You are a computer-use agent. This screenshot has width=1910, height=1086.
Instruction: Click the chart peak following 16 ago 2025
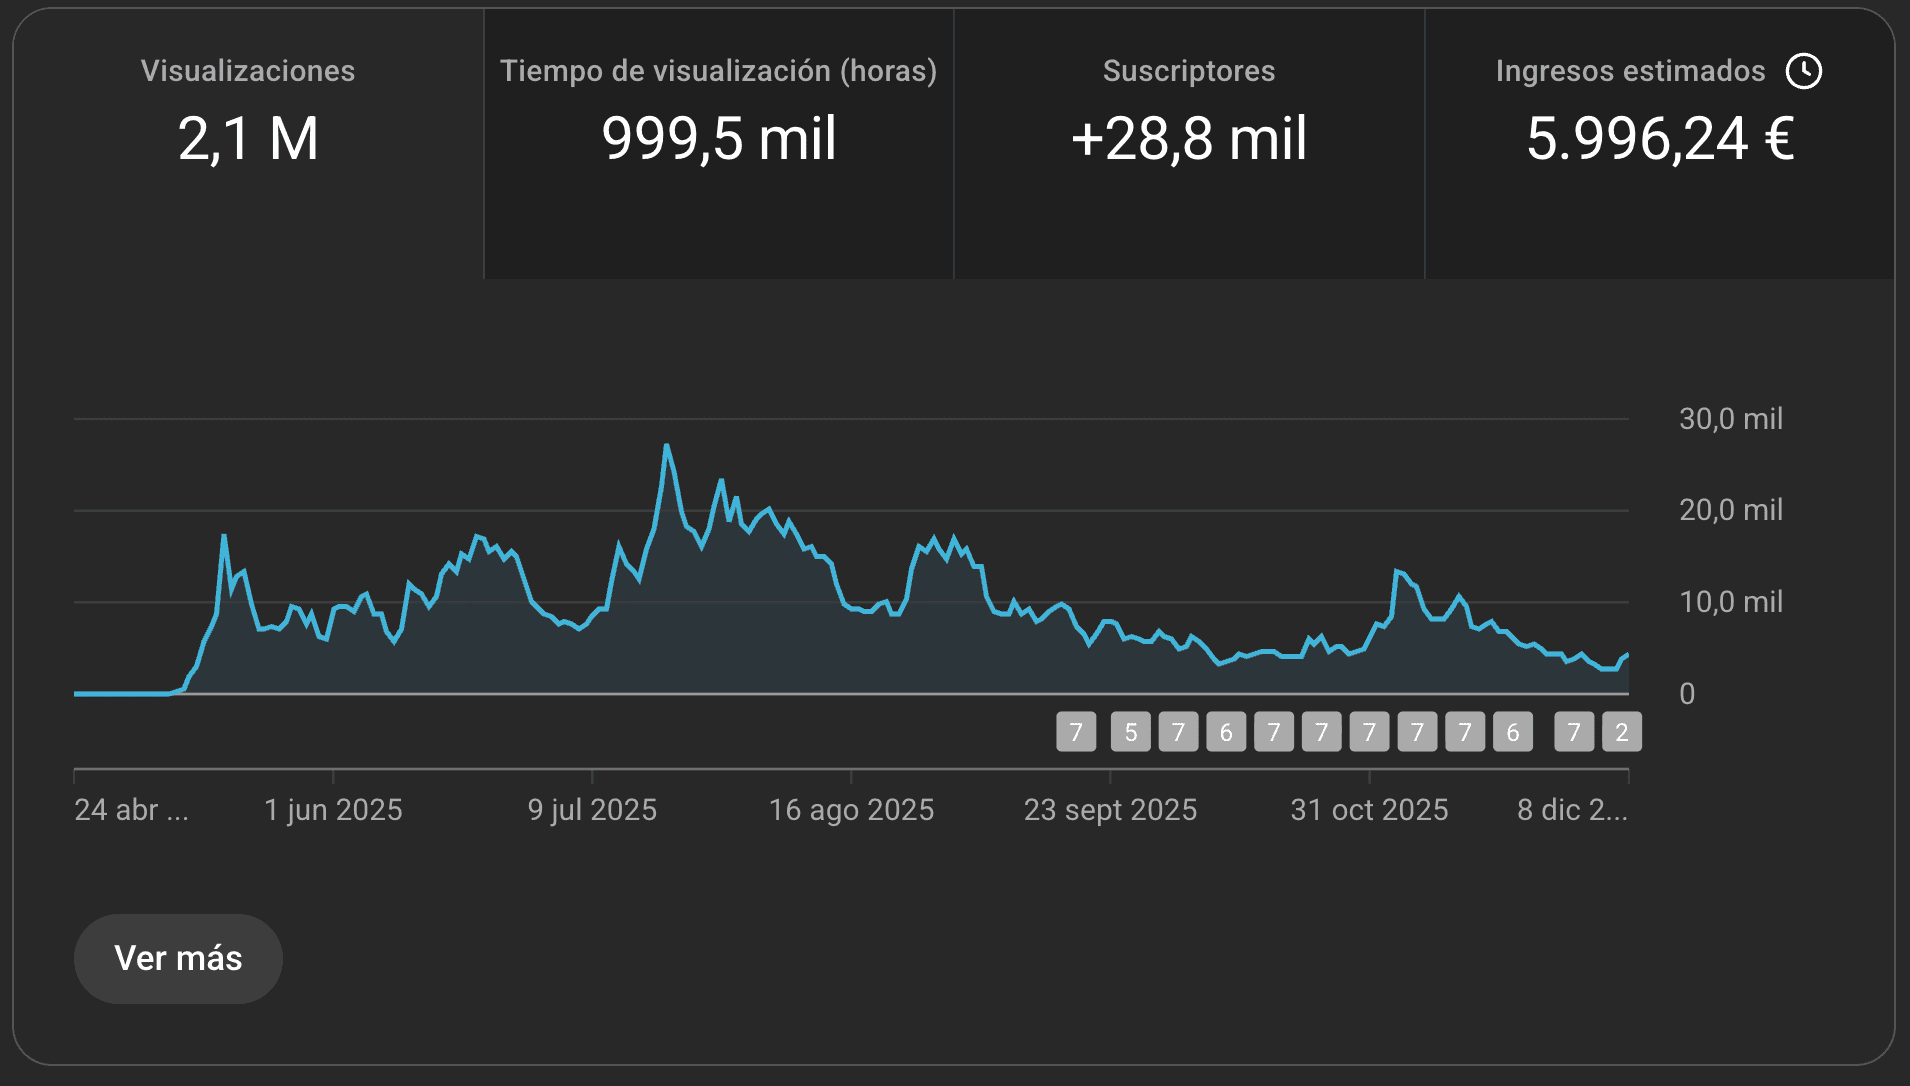click(935, 538)
